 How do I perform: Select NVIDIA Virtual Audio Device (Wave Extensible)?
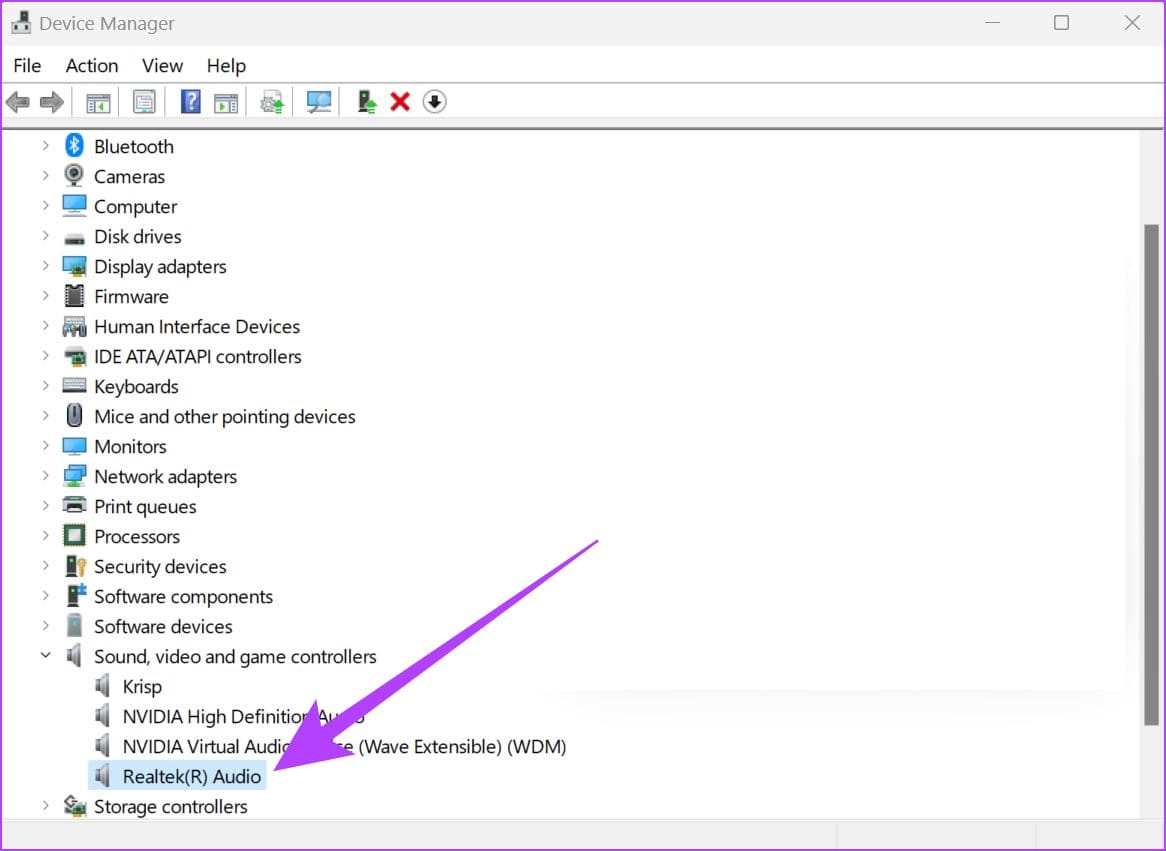344,746
